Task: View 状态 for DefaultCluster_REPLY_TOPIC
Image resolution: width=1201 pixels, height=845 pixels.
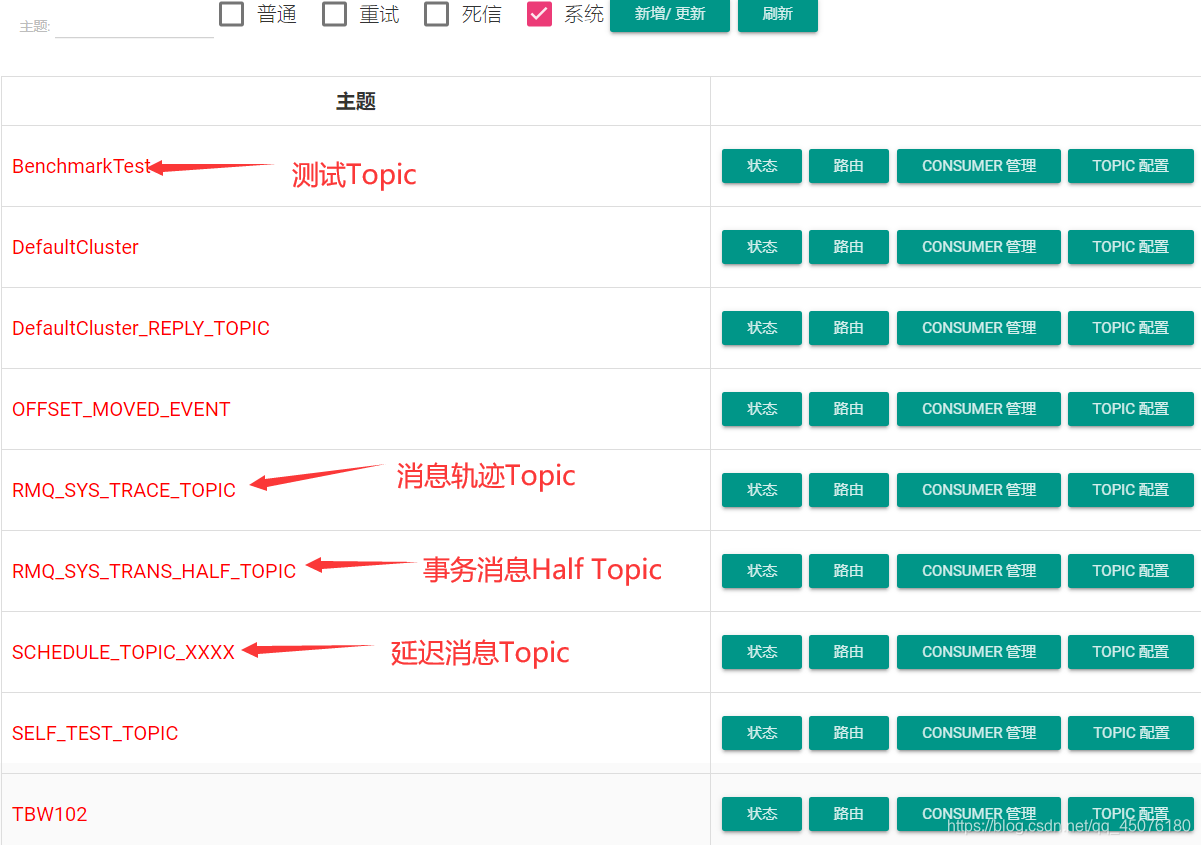Action: [762, 328]
